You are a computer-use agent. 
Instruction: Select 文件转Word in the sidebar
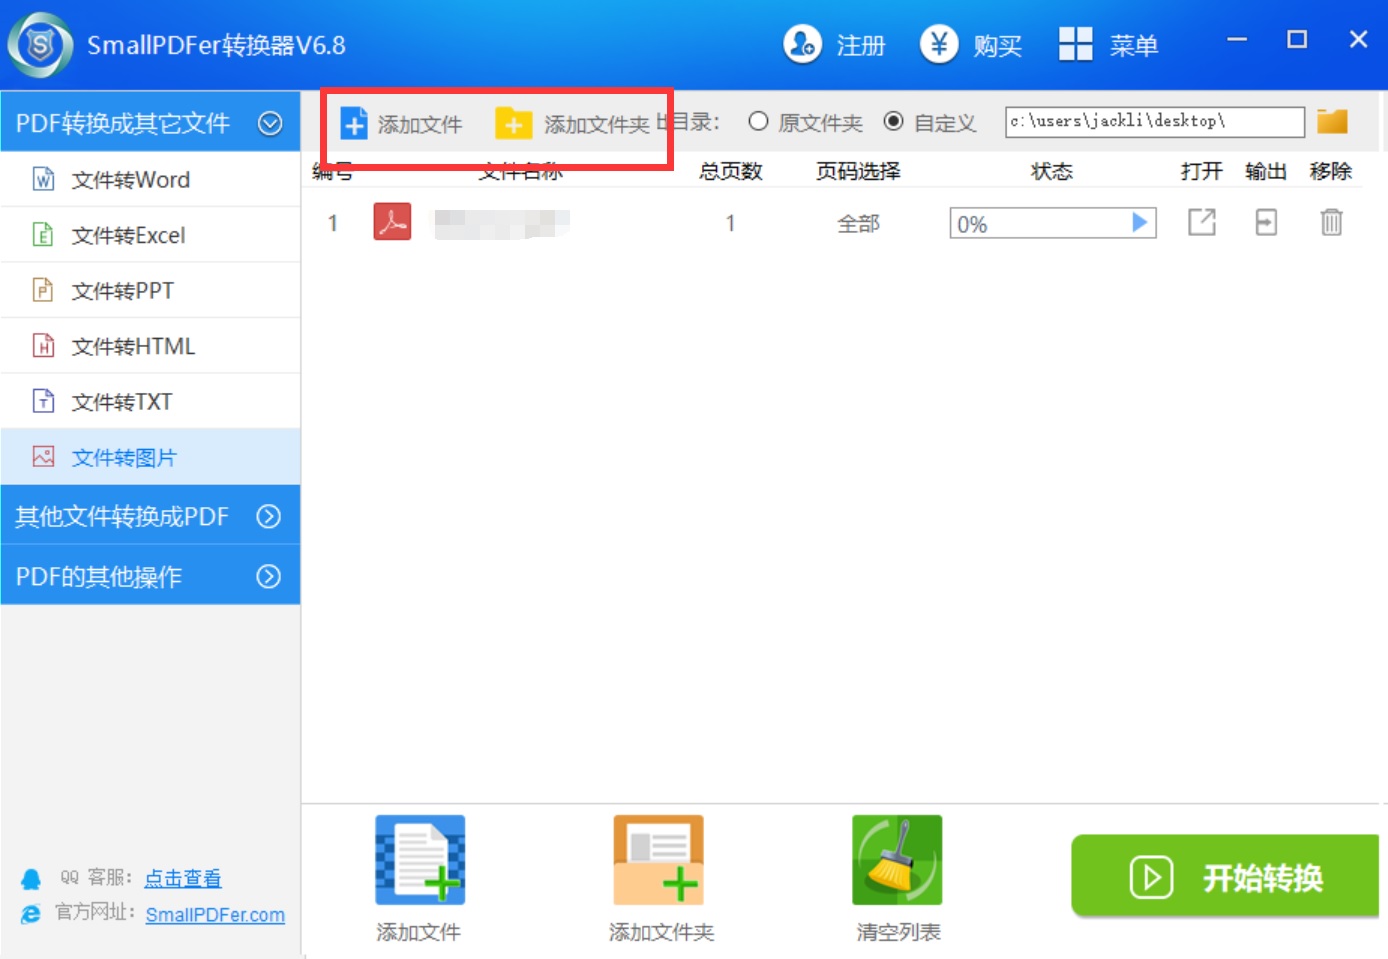[x=130, y=180]
